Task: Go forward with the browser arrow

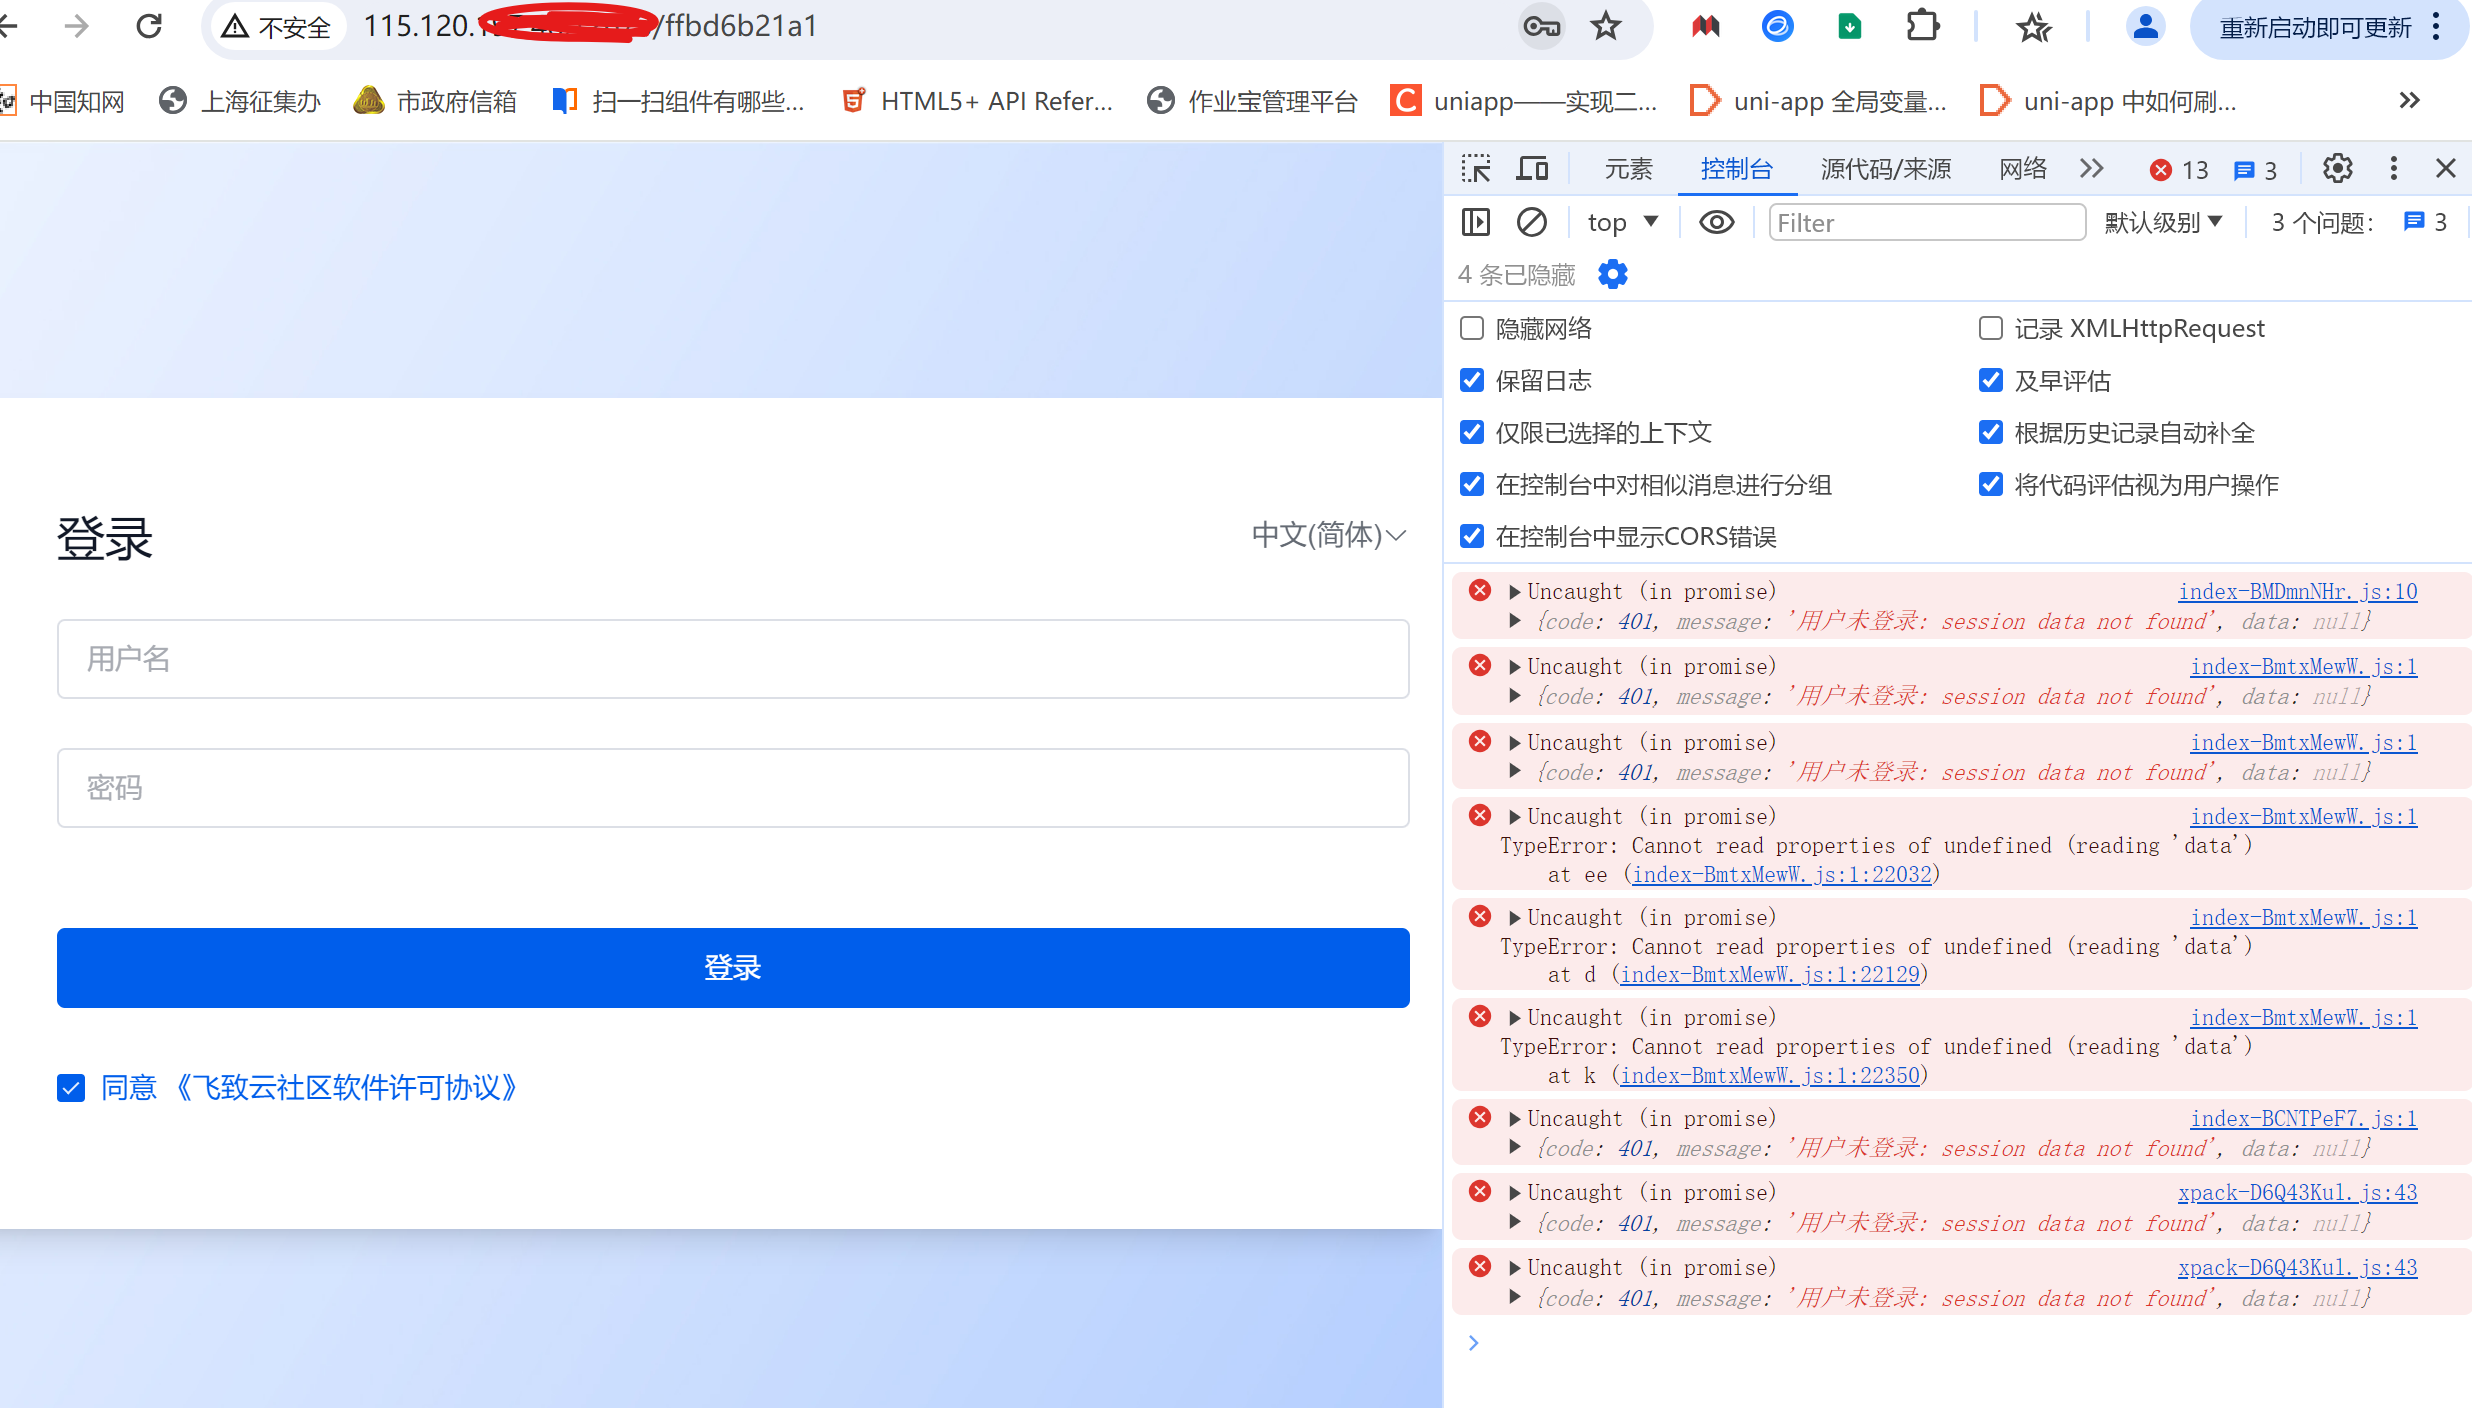Action: click(x=76, y=26)
